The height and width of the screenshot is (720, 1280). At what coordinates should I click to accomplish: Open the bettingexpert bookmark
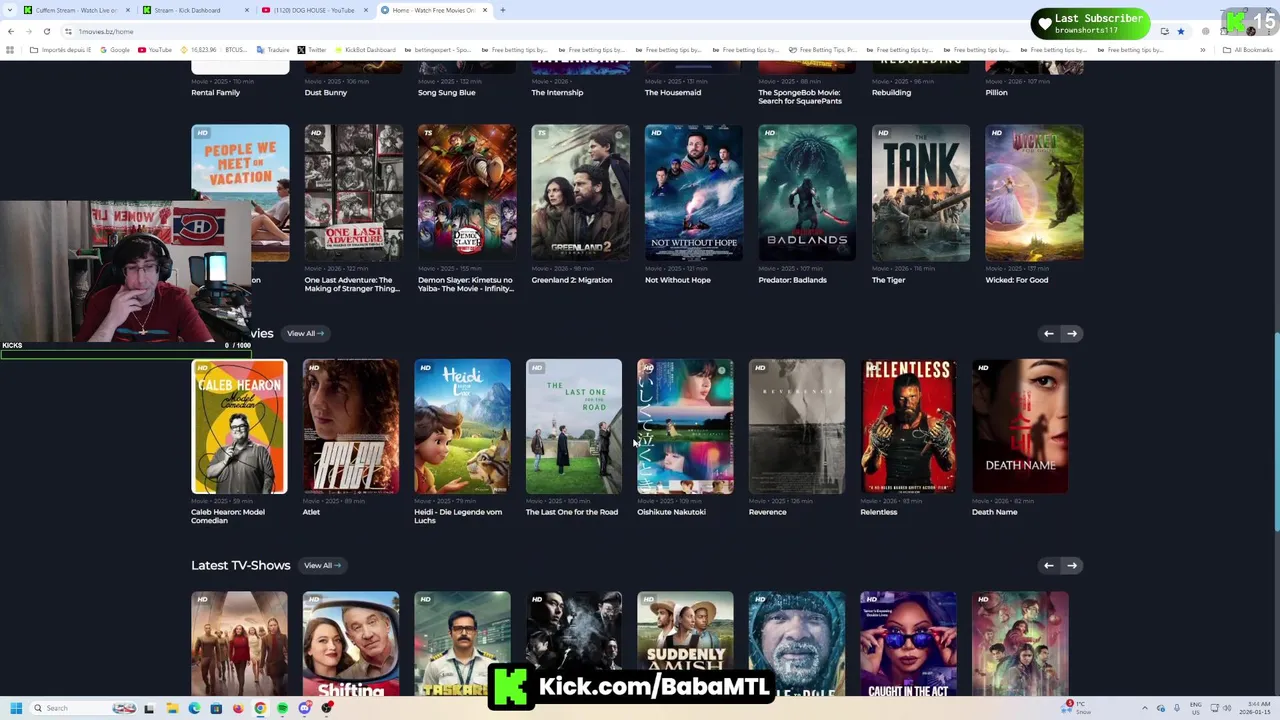point(438,50)
